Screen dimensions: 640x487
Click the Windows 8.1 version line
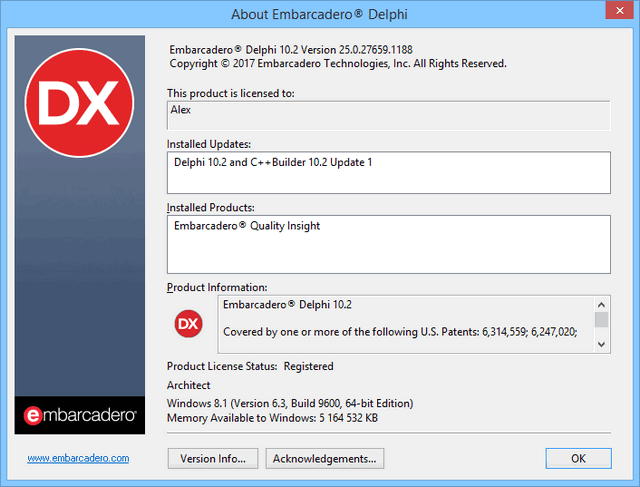click(x=290, y=403)
